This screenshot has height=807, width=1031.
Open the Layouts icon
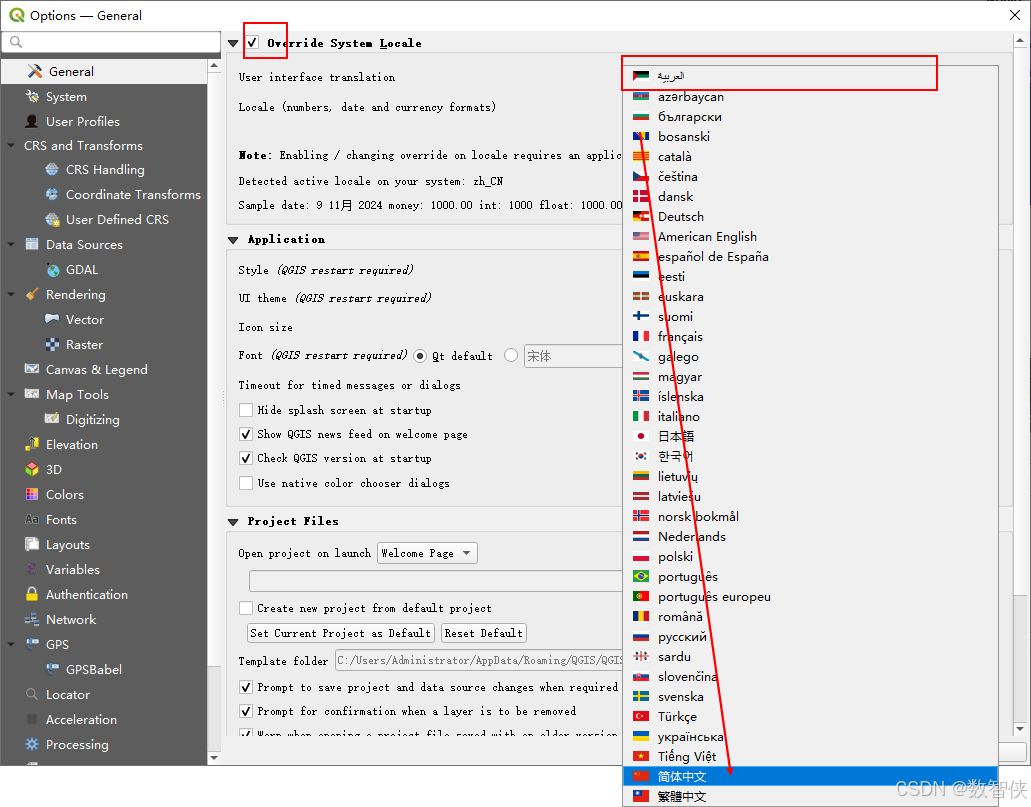(32, 544)
